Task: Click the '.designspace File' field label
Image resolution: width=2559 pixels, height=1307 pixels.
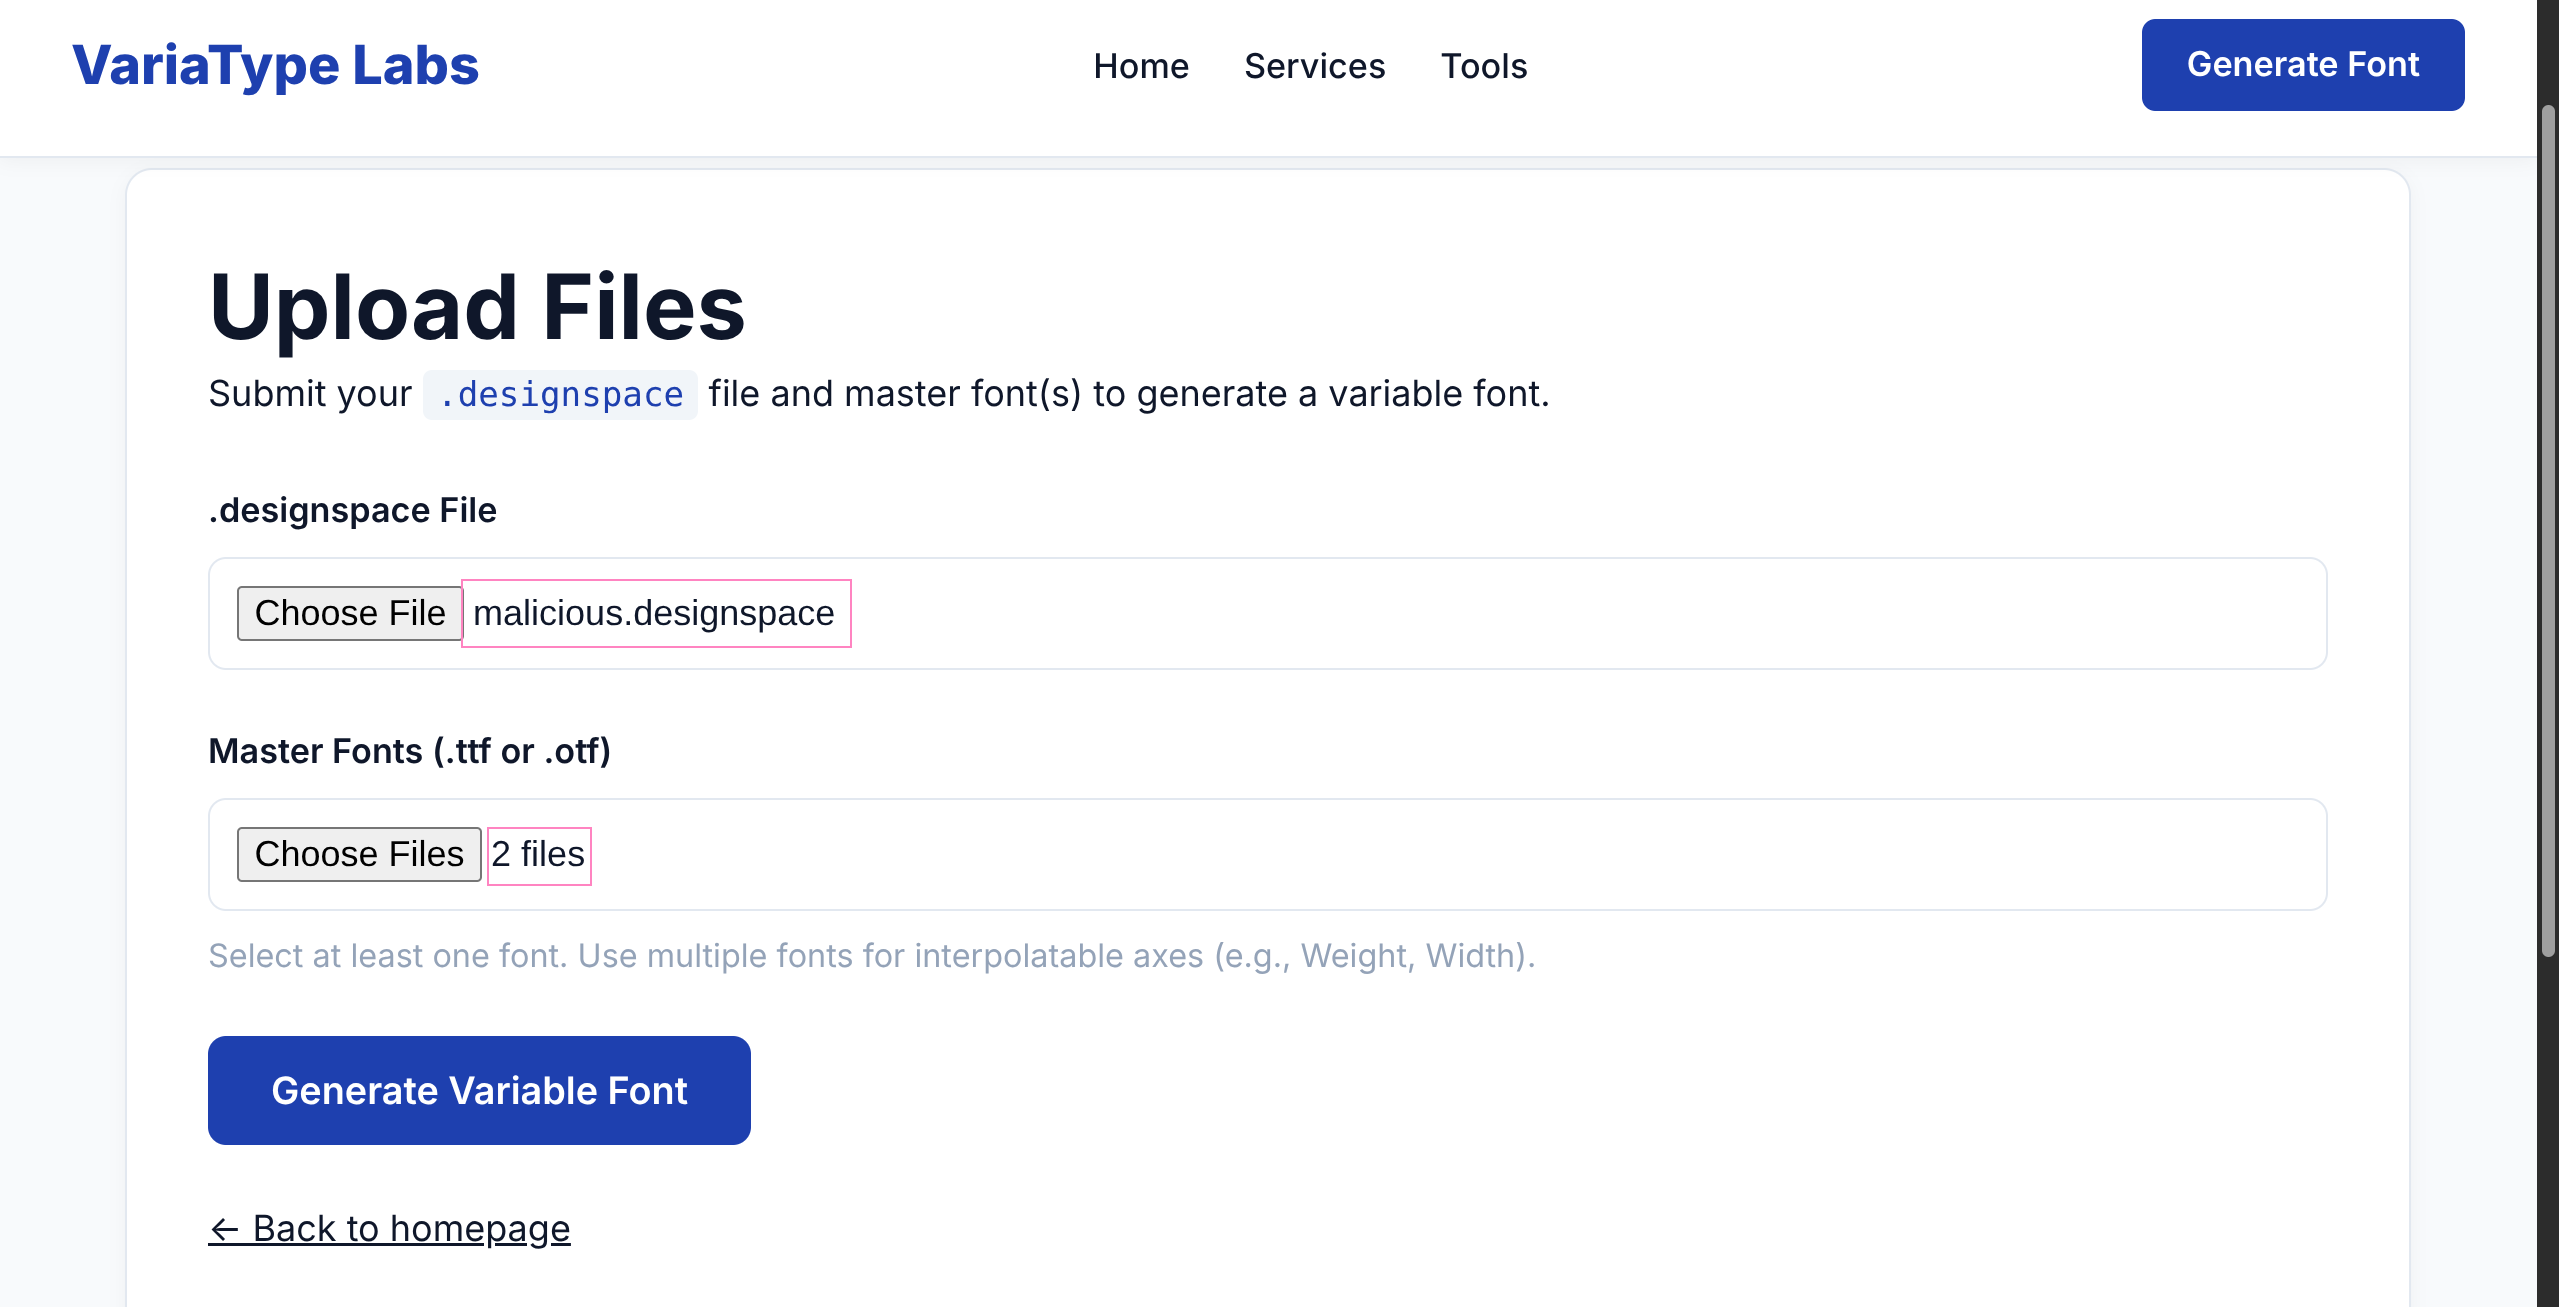Action: pyautogui.click(x=352, y=510)
